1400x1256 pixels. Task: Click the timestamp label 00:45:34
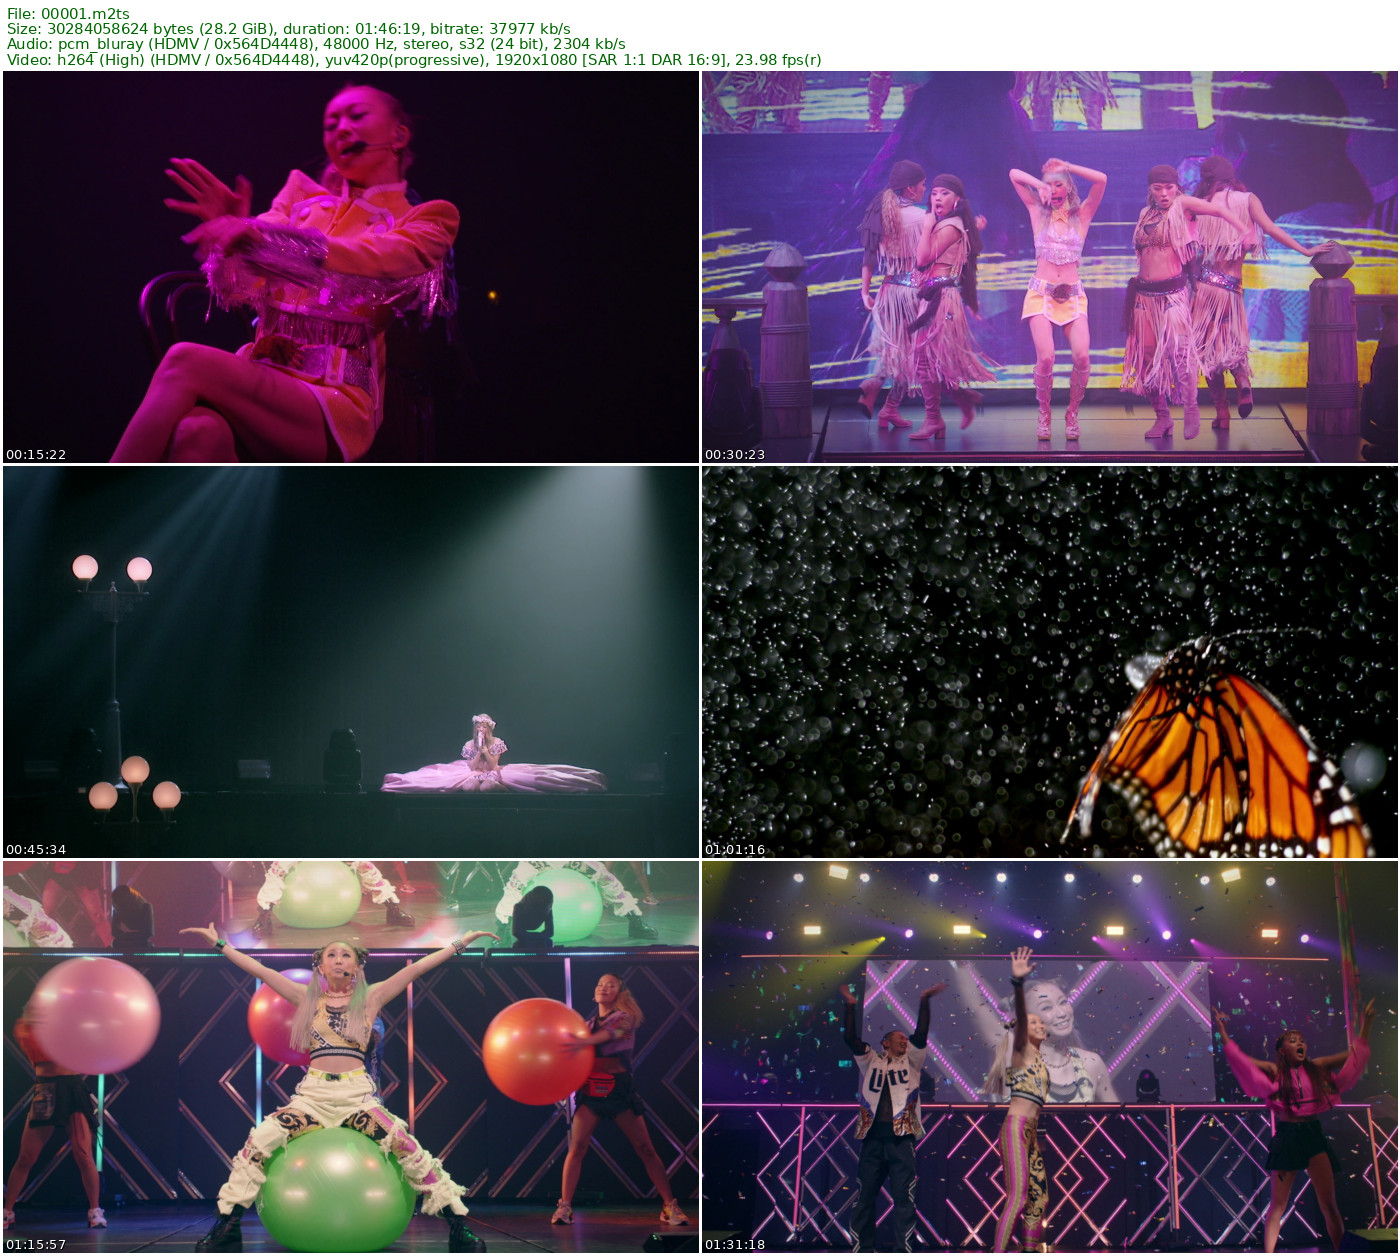pos(36,849)
